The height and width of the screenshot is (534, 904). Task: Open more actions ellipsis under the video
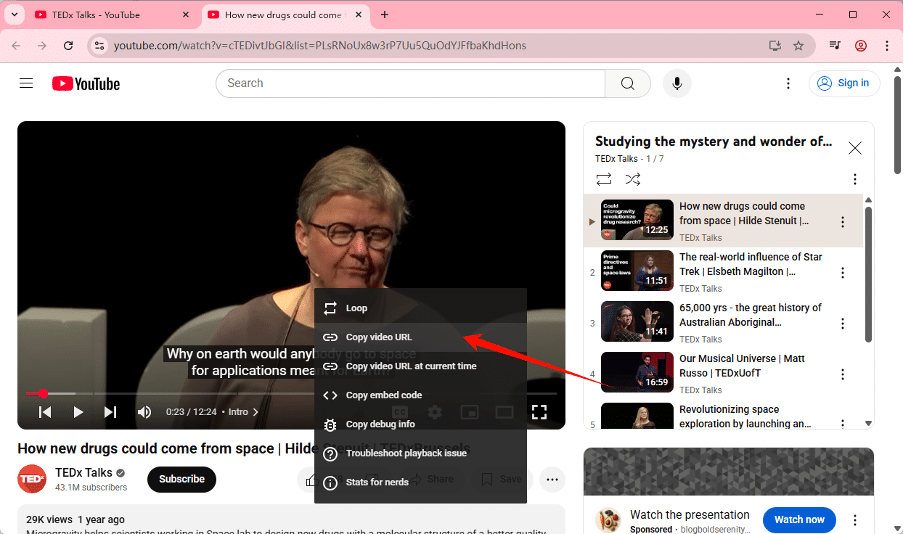[552, 479]
